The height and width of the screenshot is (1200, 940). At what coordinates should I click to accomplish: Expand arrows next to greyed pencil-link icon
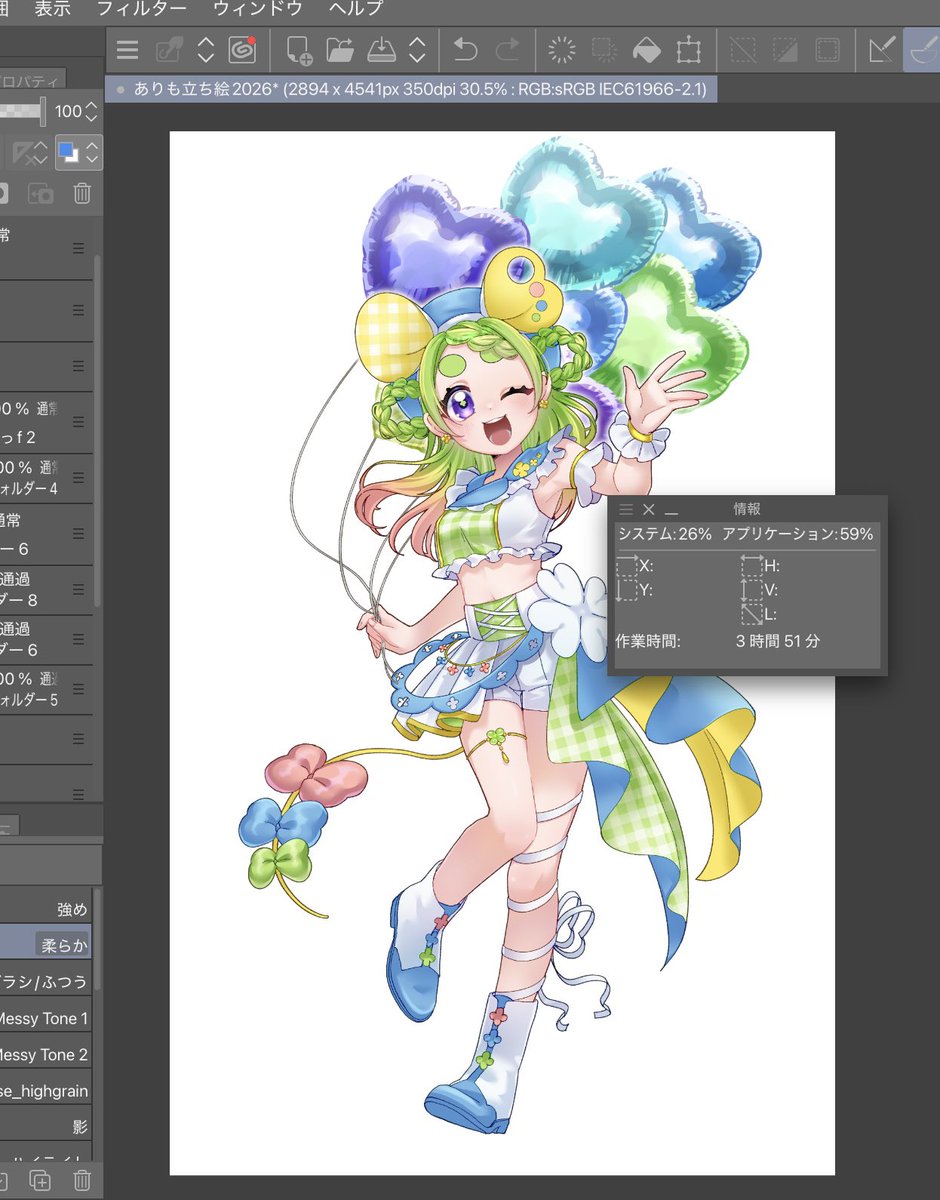point(205,50)
